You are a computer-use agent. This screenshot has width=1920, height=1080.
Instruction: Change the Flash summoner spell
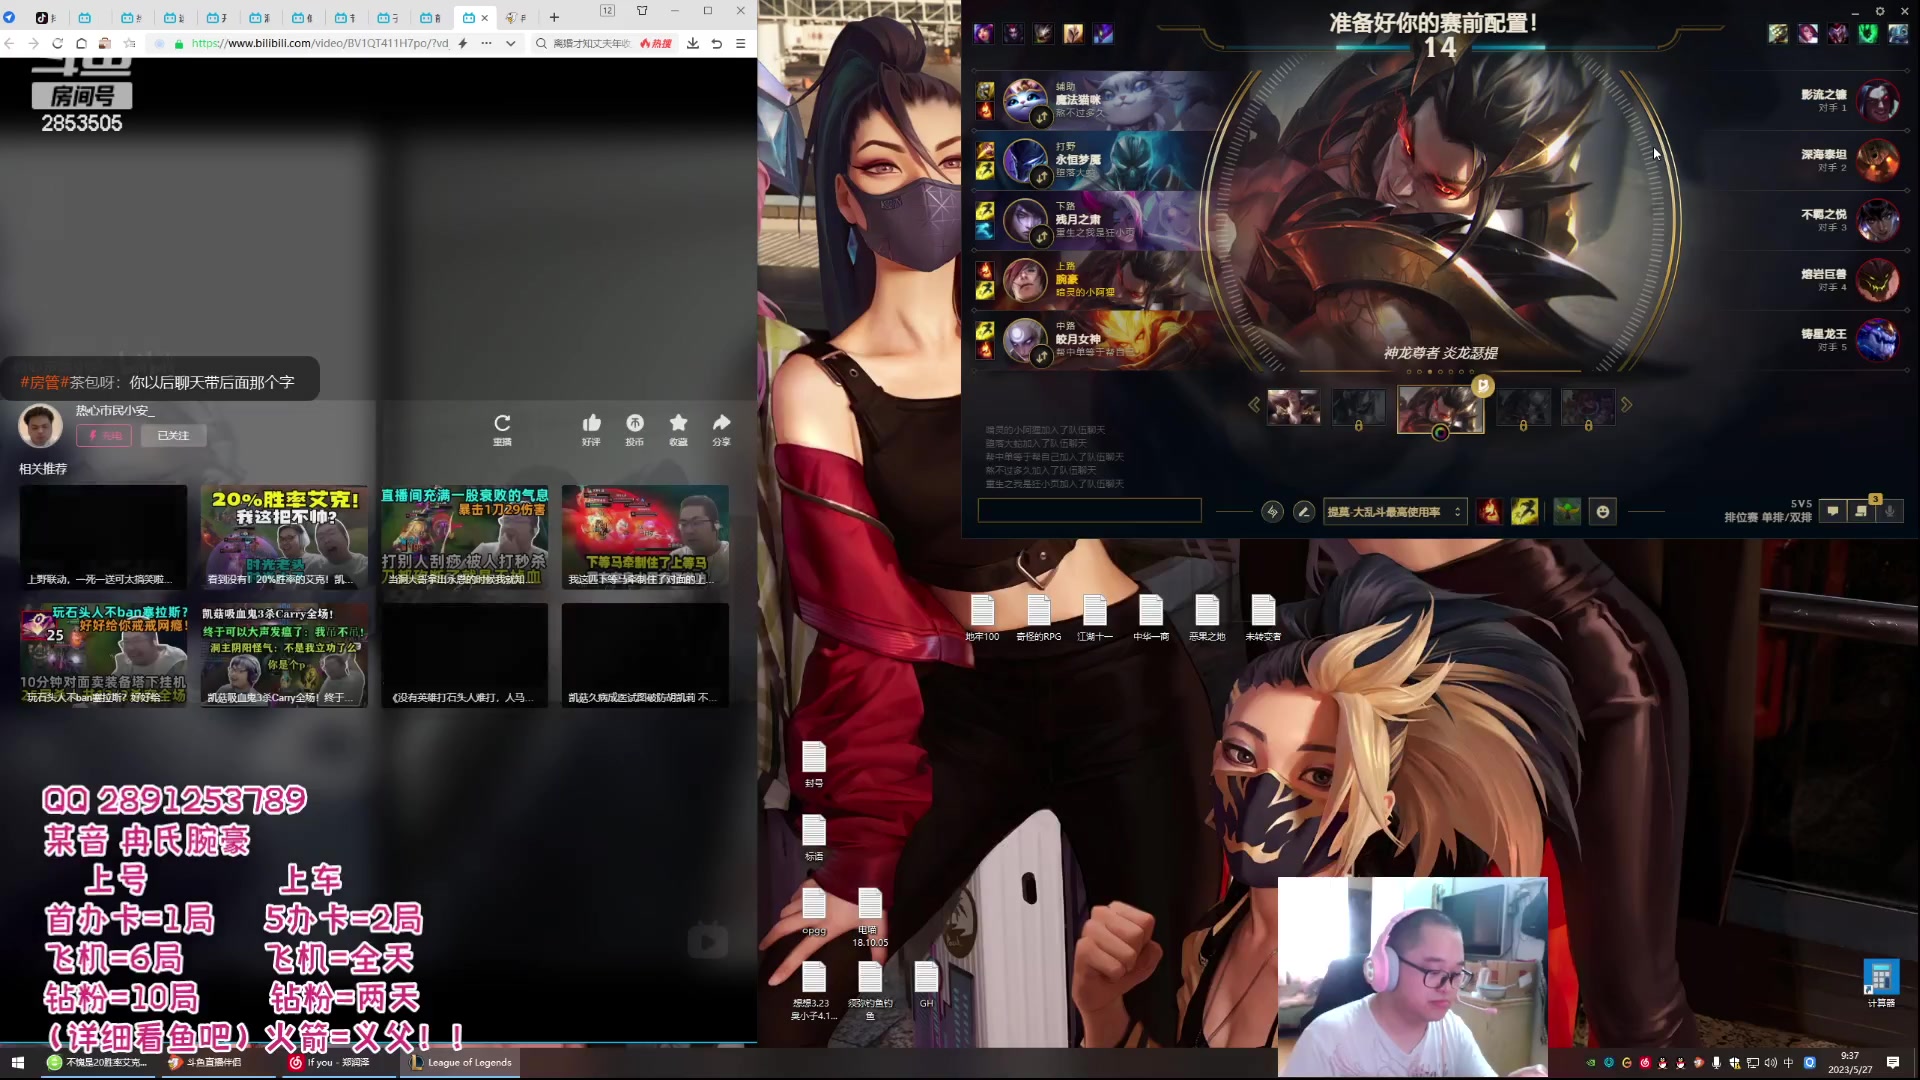tap(1525, 512)
